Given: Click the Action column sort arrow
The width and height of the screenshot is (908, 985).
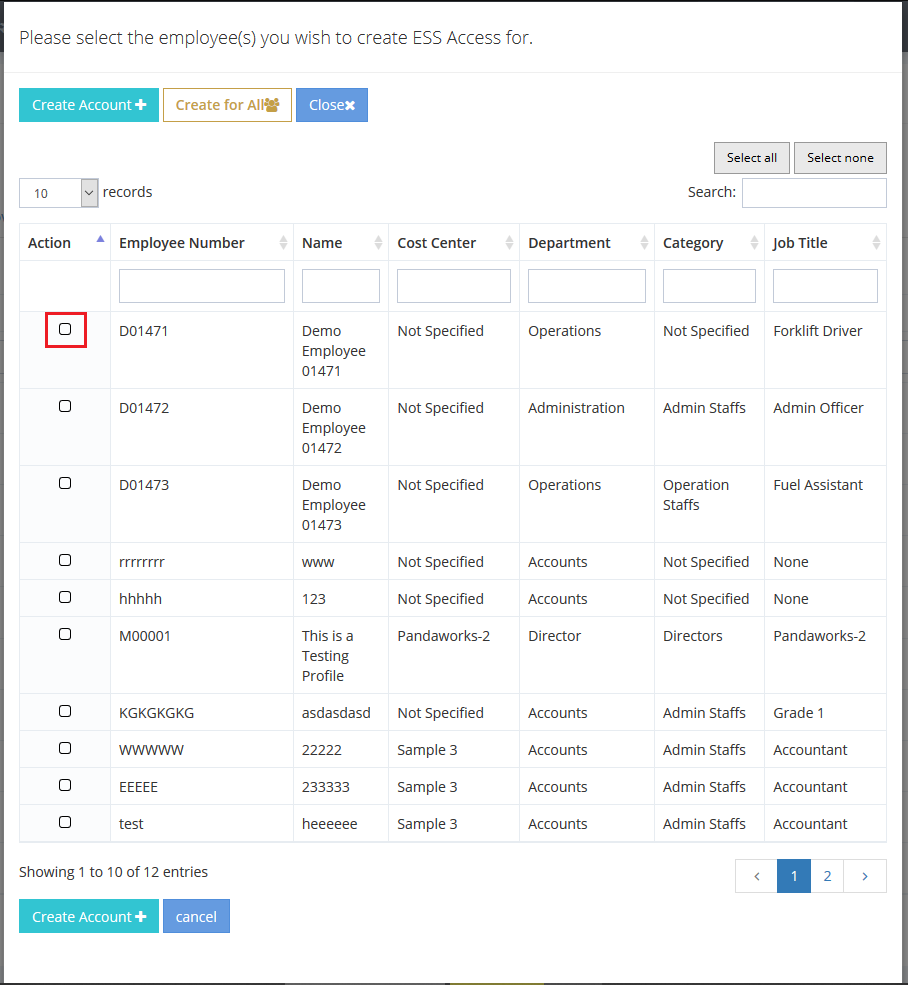Looking at the screenshot, I should [100, 240].
